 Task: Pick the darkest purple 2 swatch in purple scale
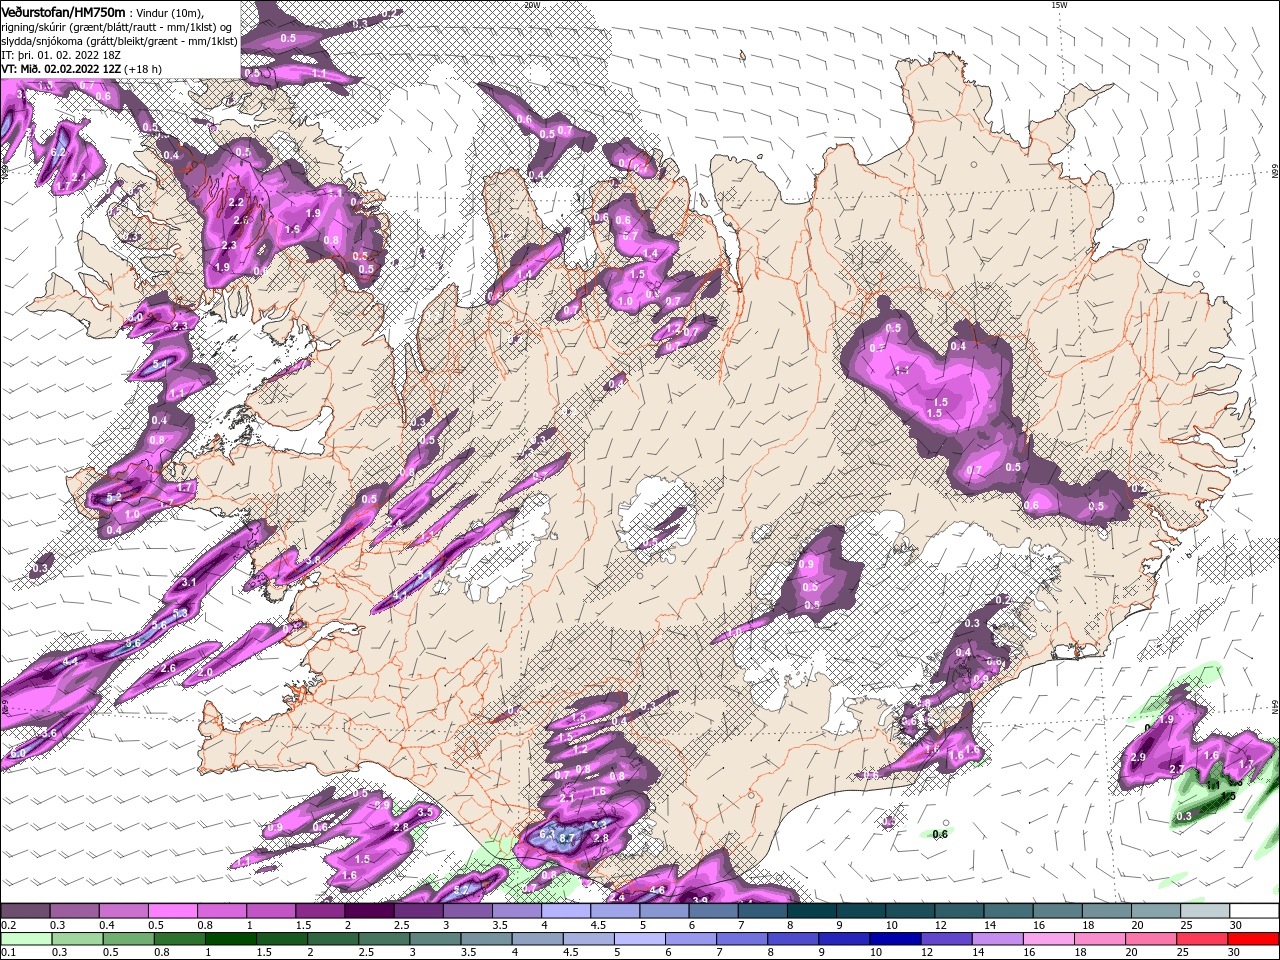[368, 911]
